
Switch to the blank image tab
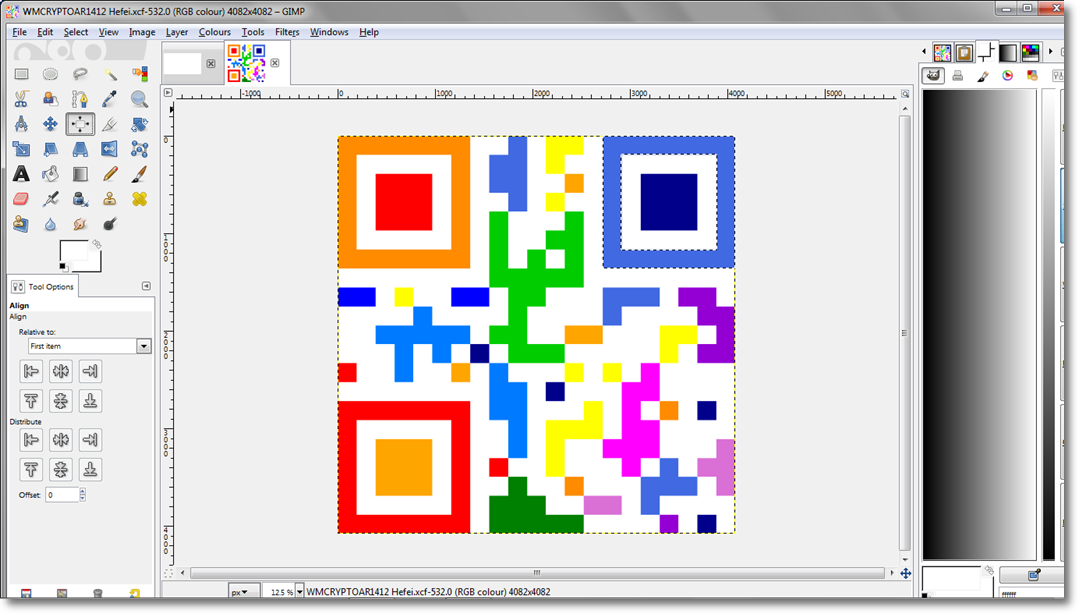click(x=183, y=63)
